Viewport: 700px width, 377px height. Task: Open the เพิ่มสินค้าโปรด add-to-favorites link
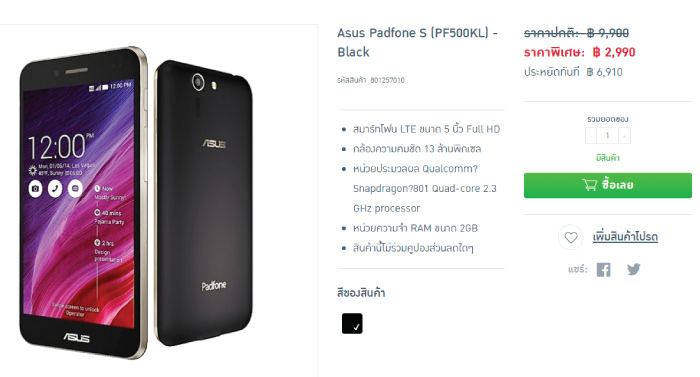(x=625, y=237)
